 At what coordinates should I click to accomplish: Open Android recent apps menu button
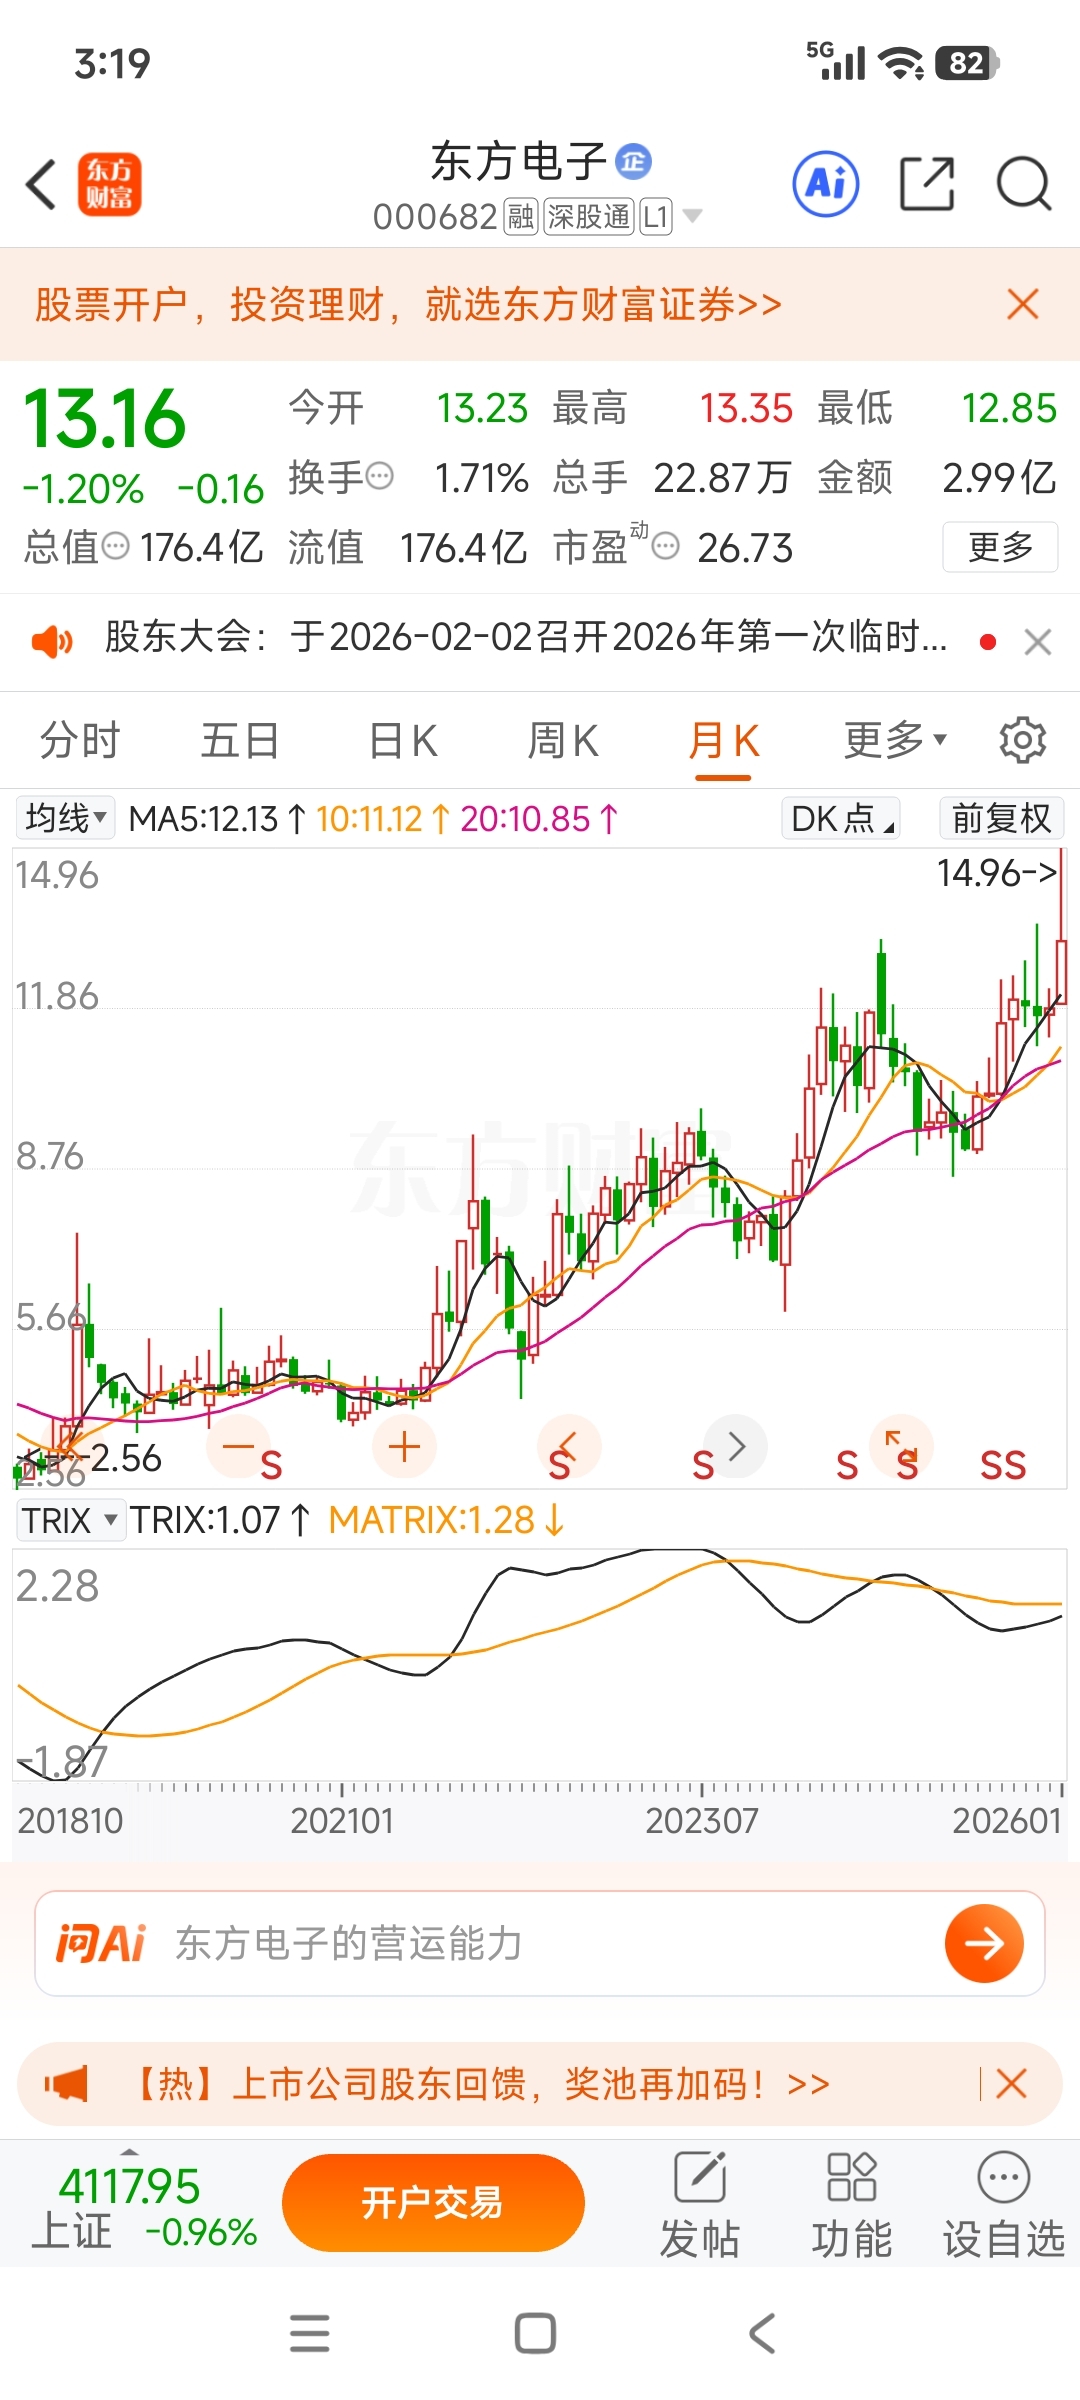pyautogui.click(x=309, y=2333)
